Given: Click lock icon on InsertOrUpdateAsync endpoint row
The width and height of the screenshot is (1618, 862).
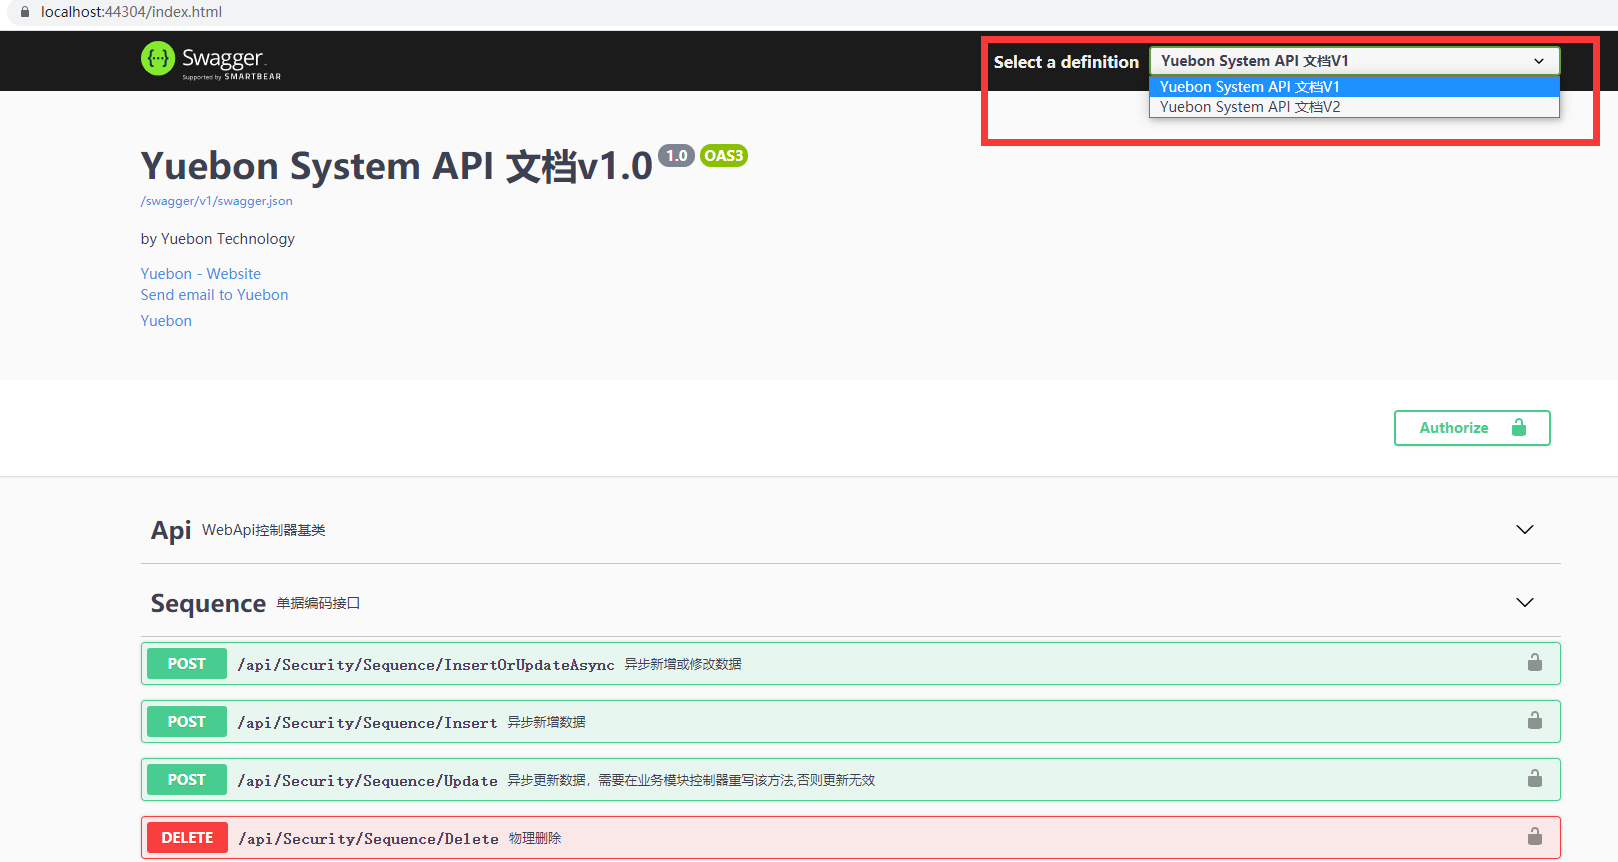Looking at the screenshot, I should coord(1534,662).
